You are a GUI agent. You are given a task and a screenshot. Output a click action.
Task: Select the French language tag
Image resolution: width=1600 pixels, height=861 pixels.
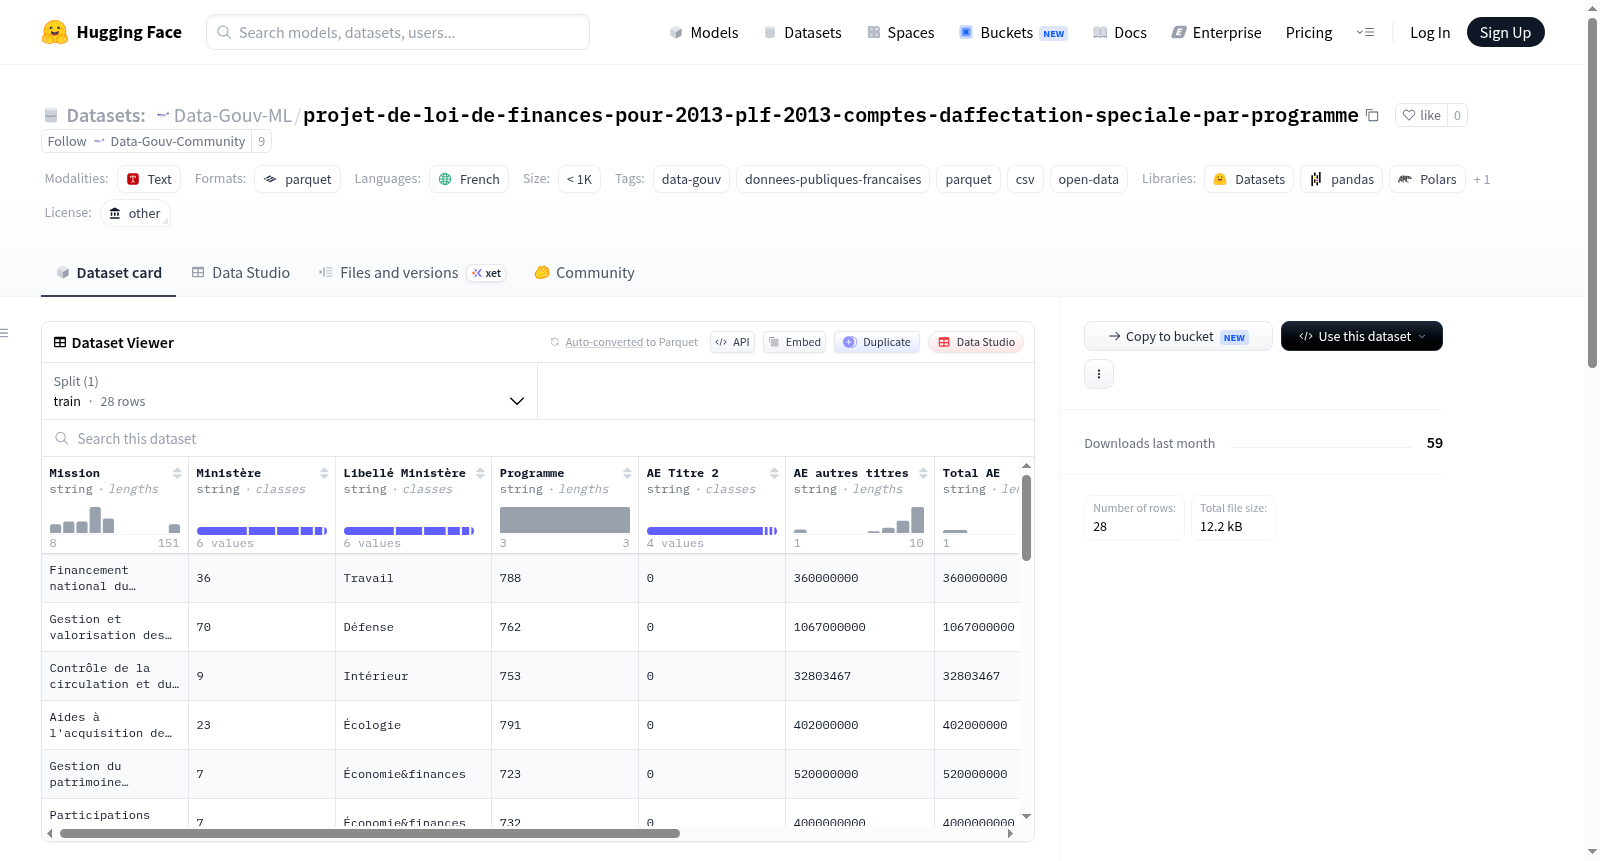[469, 179]
